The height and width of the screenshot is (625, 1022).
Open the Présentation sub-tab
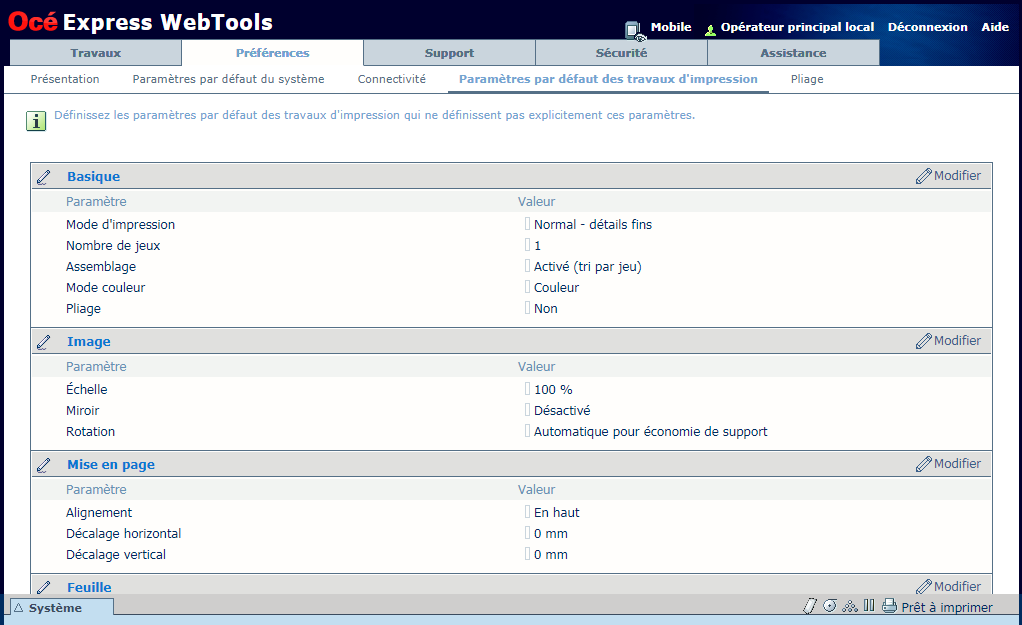point(65,79)
